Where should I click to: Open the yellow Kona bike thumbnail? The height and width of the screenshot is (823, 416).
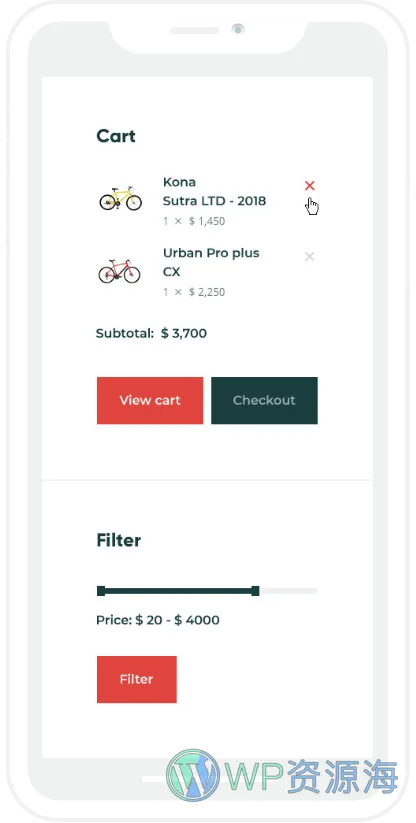click(x=121, y=198)
